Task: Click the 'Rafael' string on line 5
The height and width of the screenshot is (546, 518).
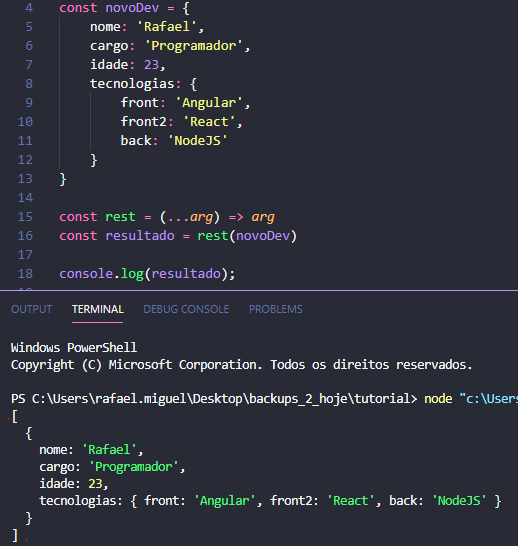Action: (x=167, y=27)
